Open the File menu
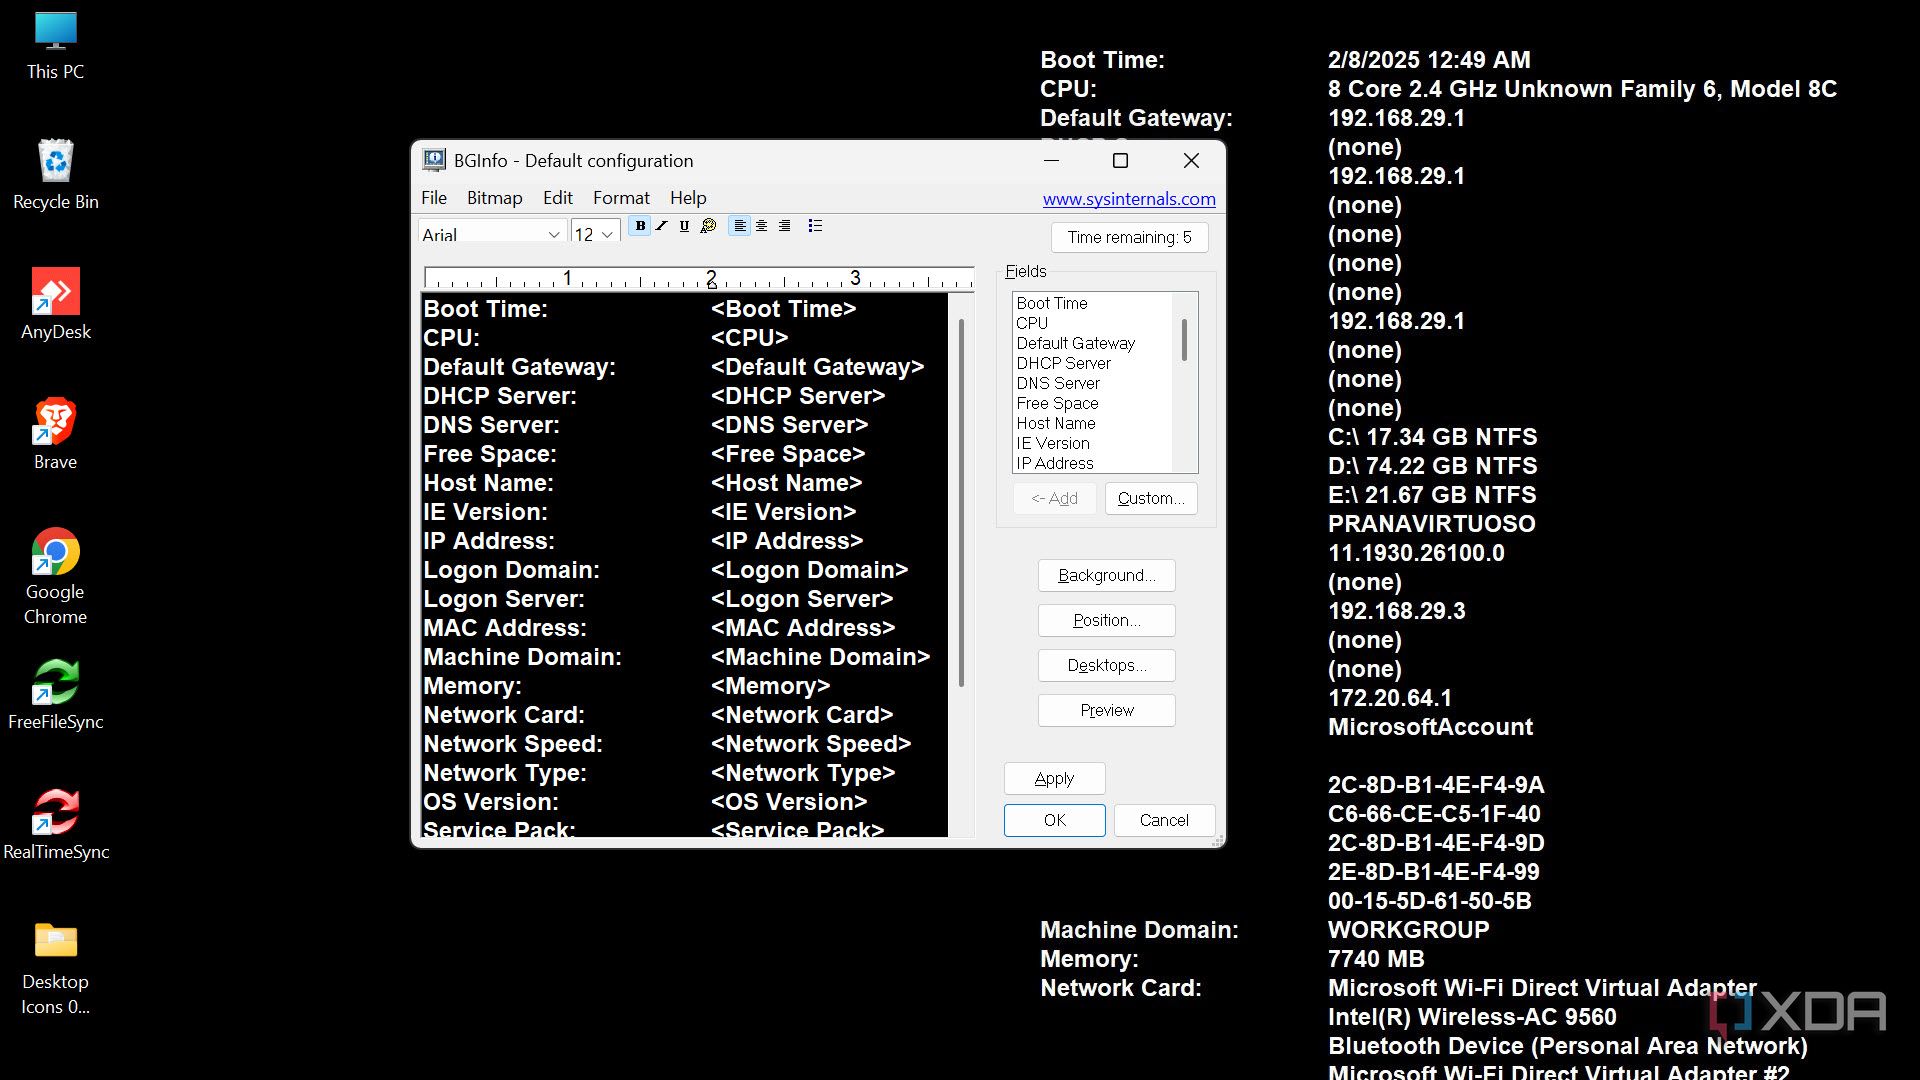 [434, 198]
